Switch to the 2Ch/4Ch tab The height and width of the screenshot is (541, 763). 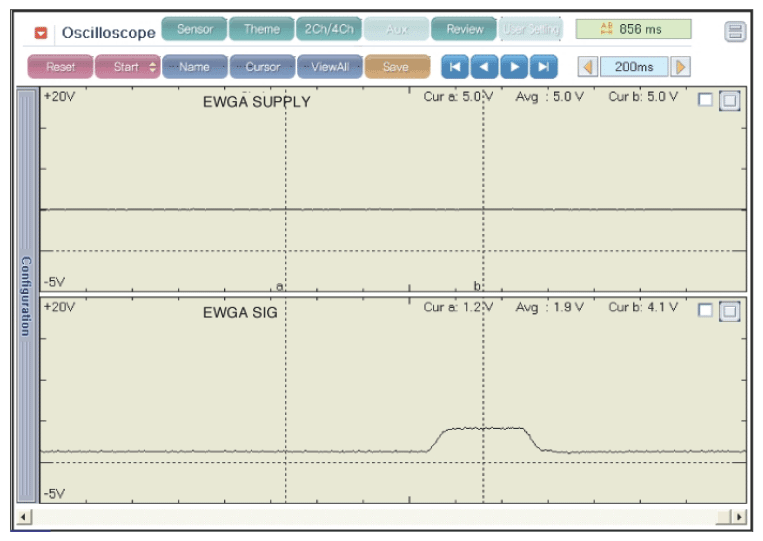(329, 29)
